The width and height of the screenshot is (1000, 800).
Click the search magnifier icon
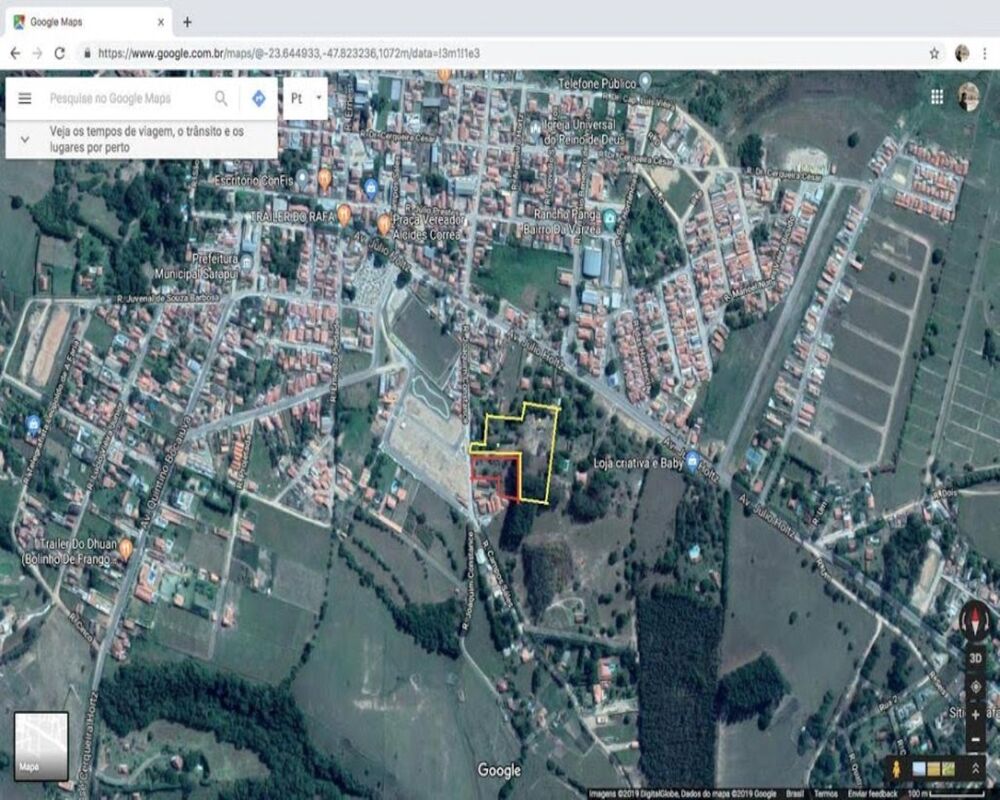pos(220,98)
